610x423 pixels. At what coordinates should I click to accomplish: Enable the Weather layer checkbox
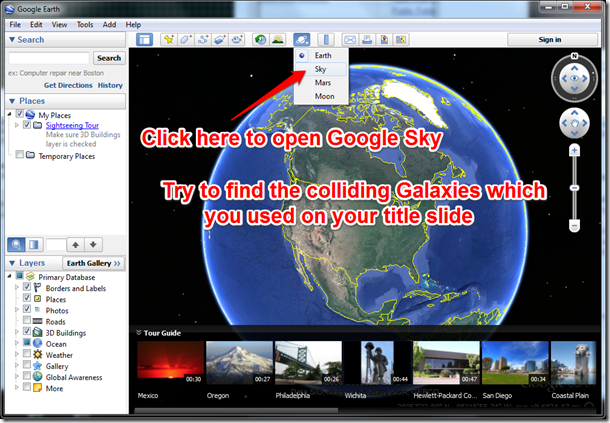pos(27,353)
